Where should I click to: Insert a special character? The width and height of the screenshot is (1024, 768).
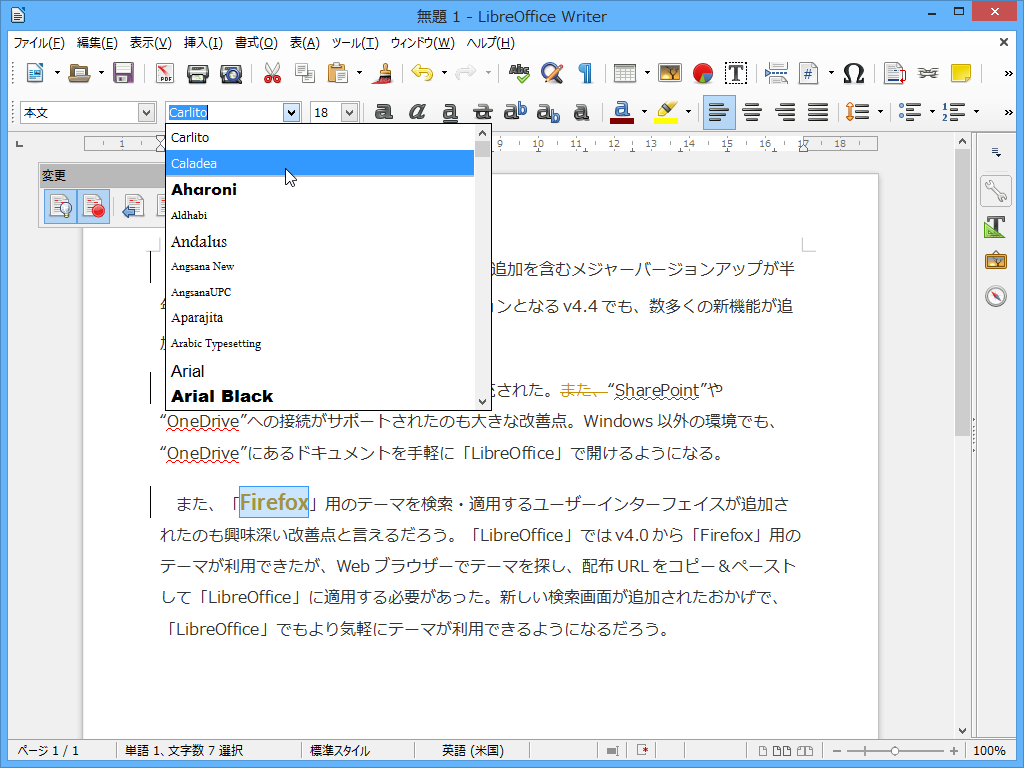[x=855, y=72]
